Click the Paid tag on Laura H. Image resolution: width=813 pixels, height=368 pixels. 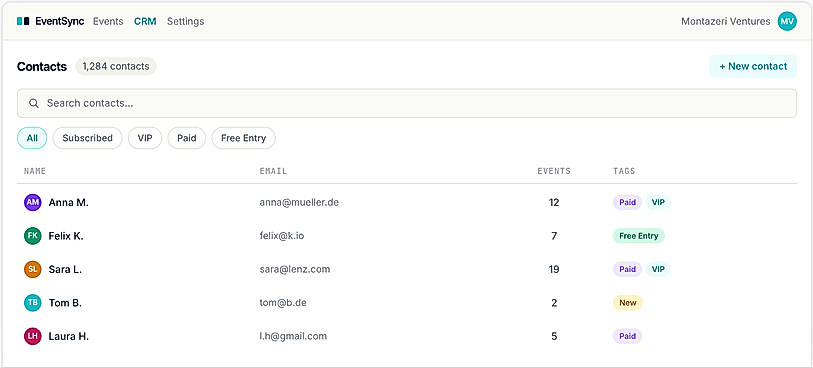pos(627,336)
